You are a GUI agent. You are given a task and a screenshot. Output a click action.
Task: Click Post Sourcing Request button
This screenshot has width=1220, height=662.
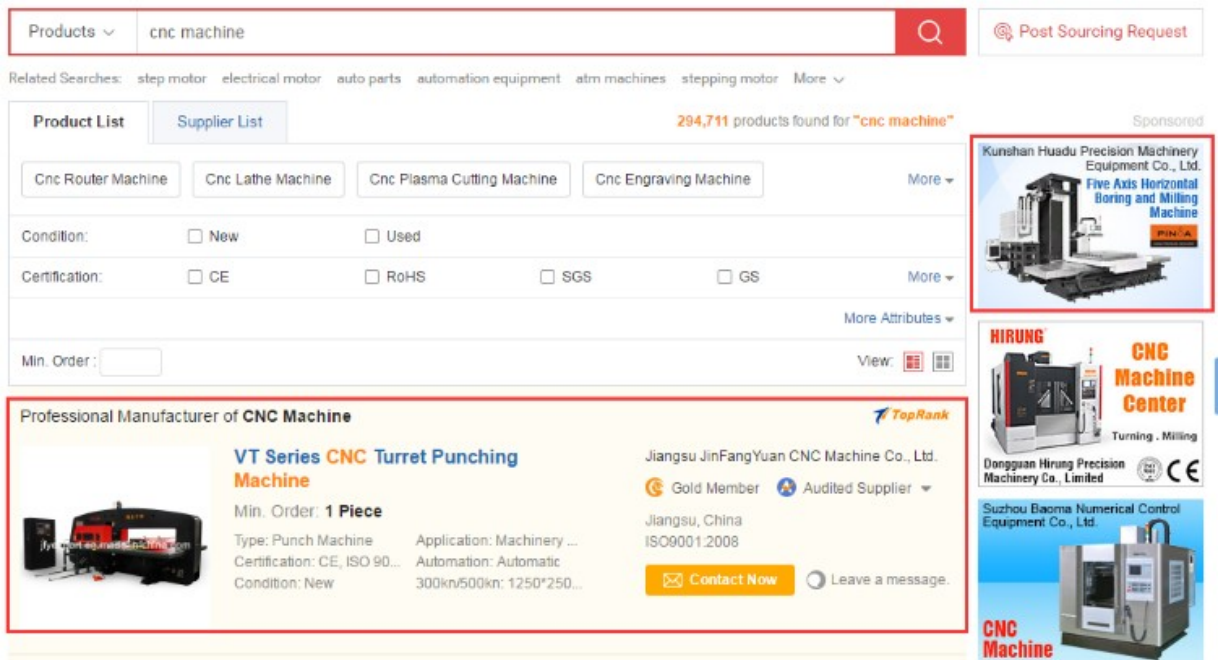point(1091,32)
